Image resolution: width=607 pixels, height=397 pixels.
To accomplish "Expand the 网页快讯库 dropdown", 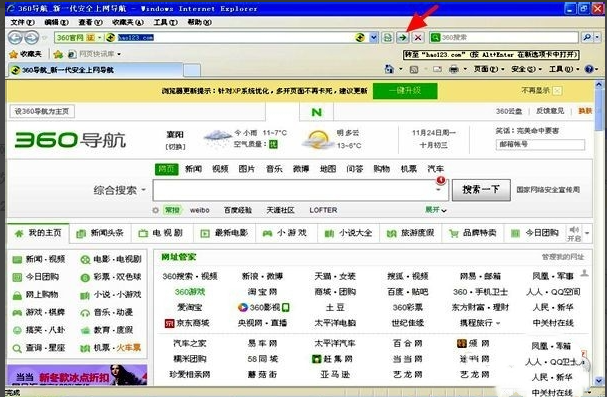I will click(119, 54).
